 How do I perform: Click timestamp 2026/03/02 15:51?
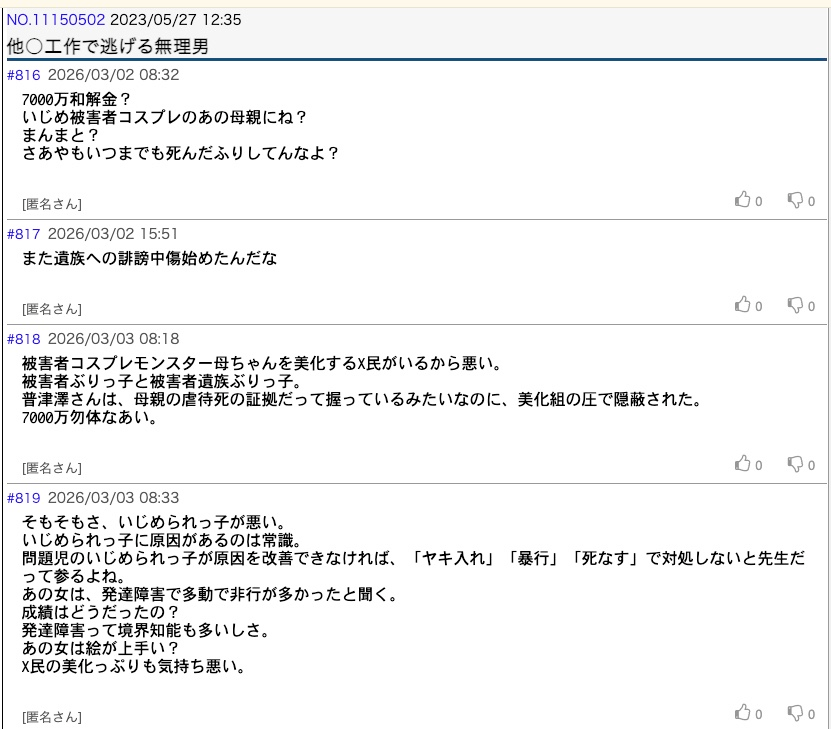tap(113, 234)
